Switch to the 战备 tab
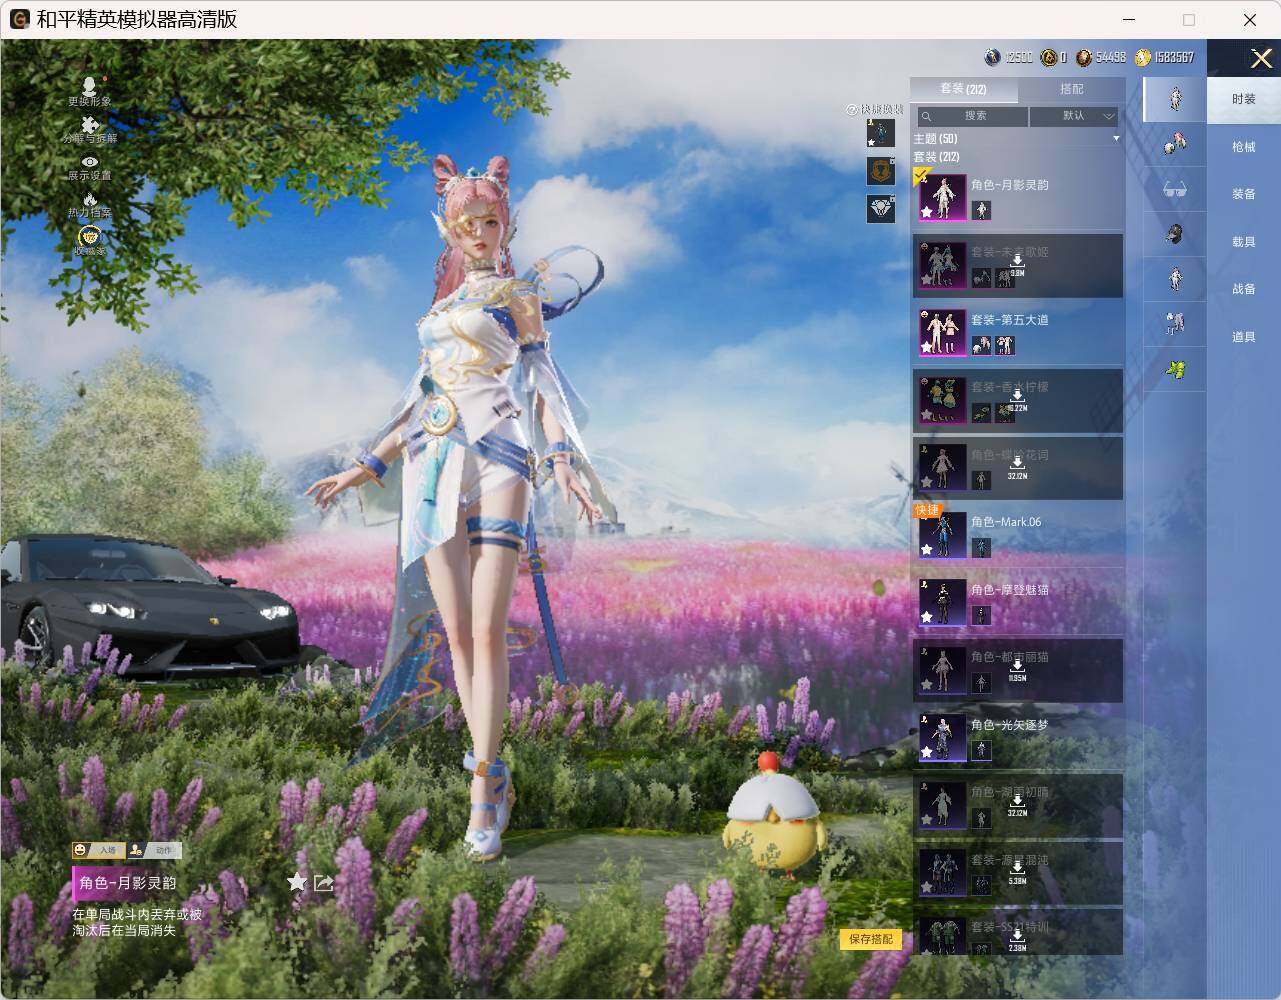This screenshot has width=1281, height=1000. click(1244, 289)
